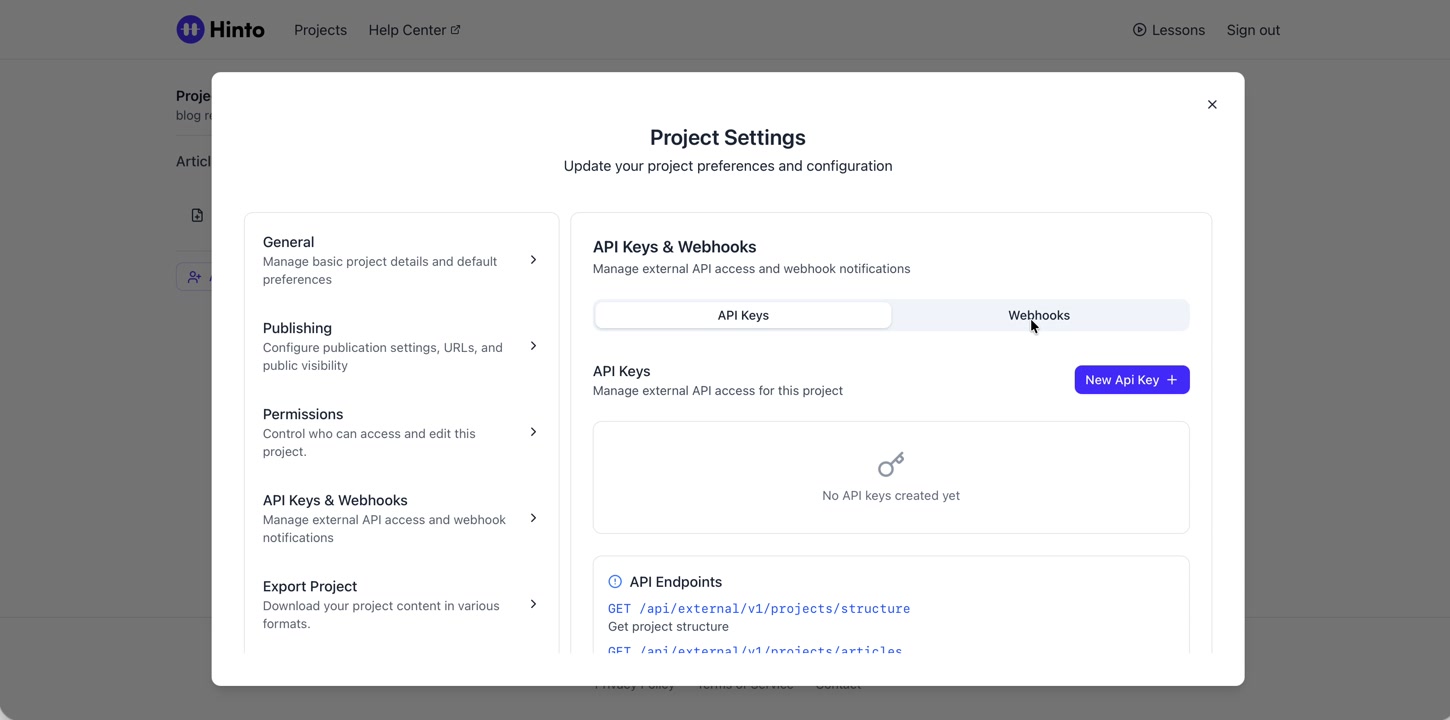The image size is (1450, 720).
Task: Click the Hinto logo icon
Action: point(190,30)
